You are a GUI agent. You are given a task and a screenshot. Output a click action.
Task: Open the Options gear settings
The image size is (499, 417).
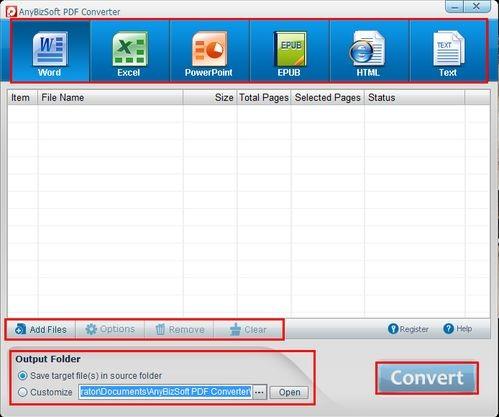(110, 329)
